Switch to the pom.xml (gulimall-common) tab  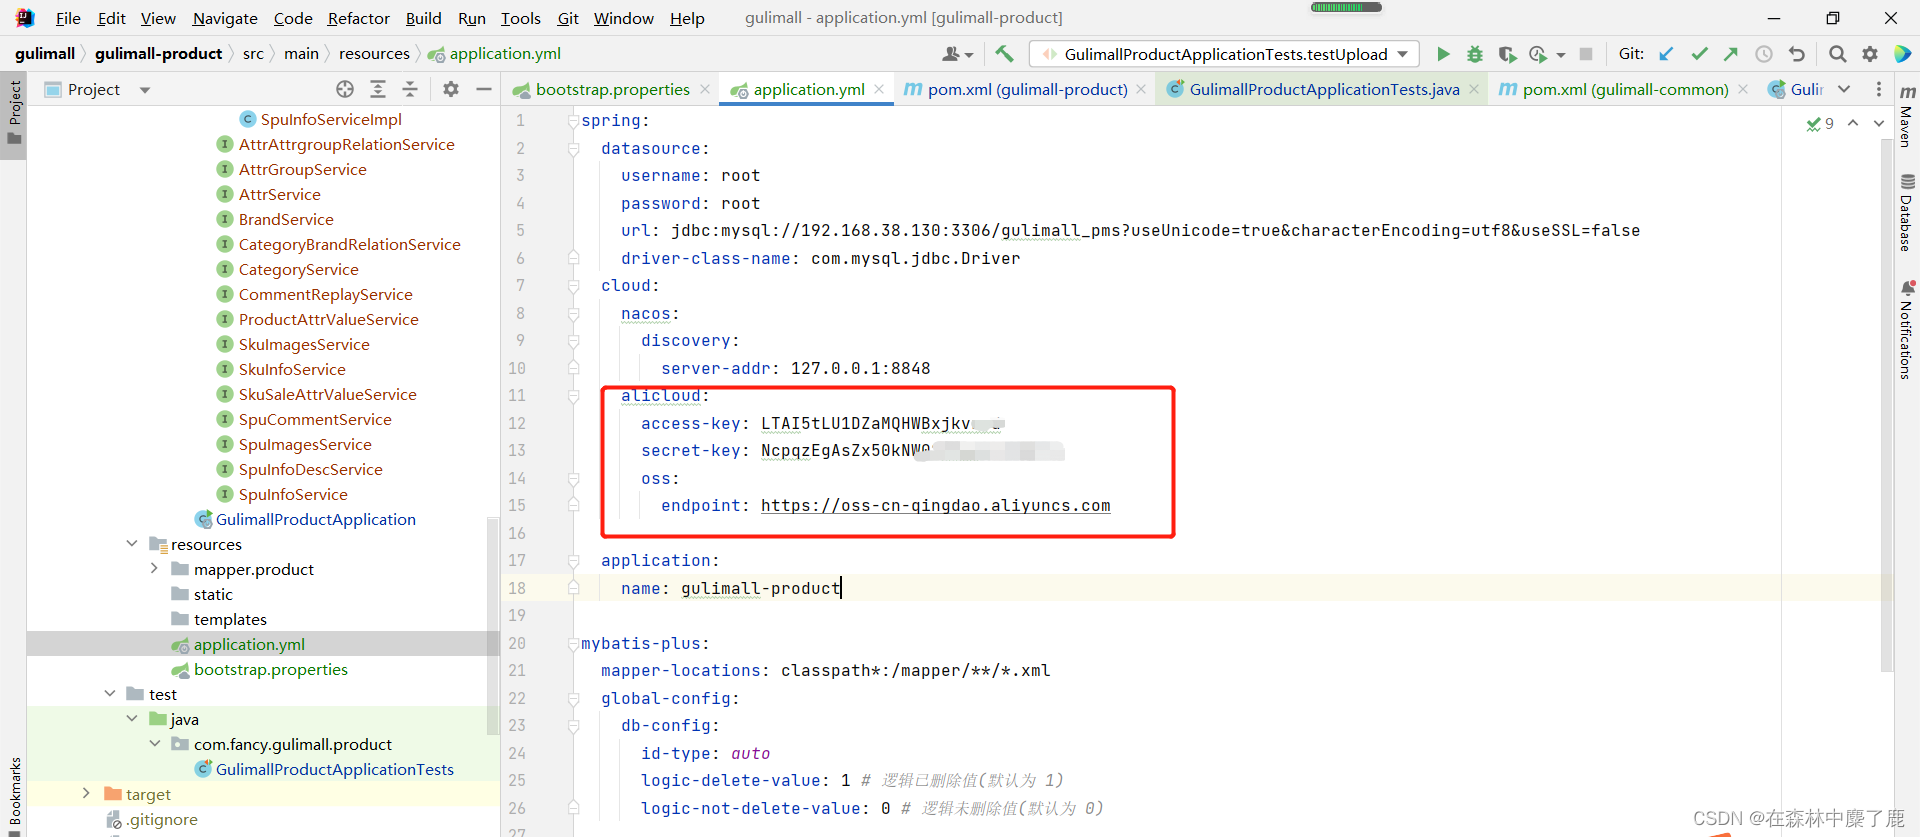click(x=1624, y=89)
